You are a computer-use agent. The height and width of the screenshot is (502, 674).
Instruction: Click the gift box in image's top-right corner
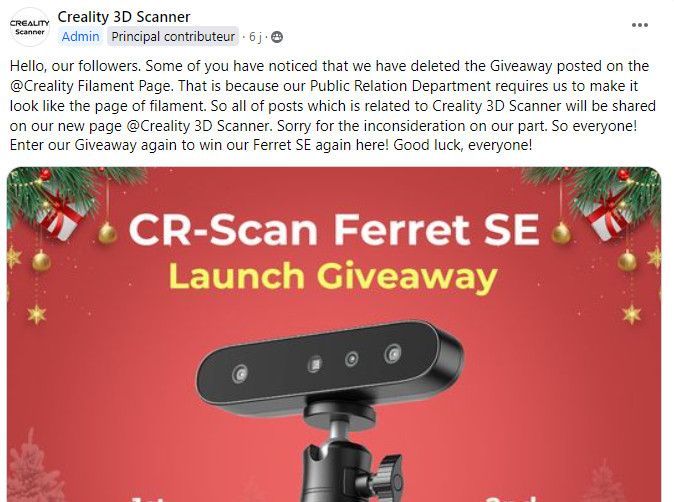609,215
